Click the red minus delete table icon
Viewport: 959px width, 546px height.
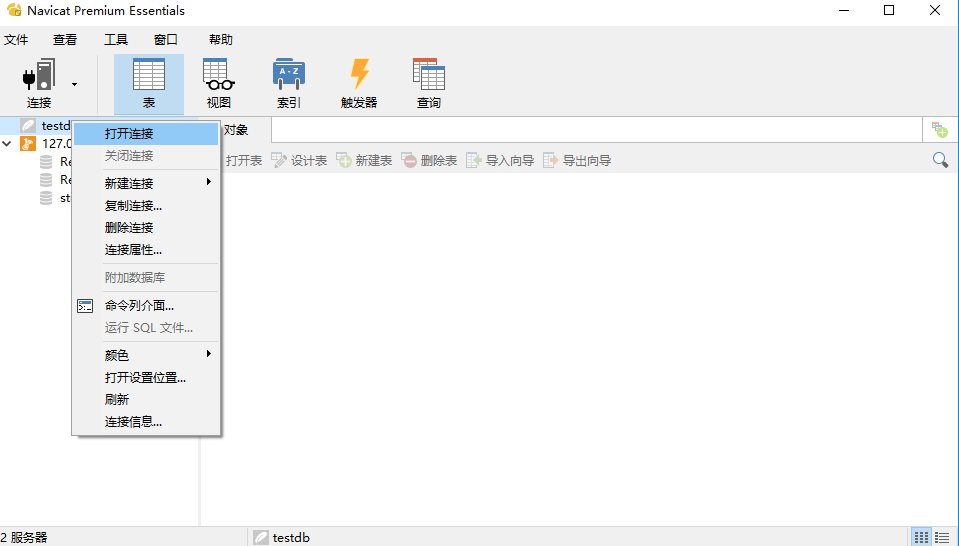coord(409,160)
